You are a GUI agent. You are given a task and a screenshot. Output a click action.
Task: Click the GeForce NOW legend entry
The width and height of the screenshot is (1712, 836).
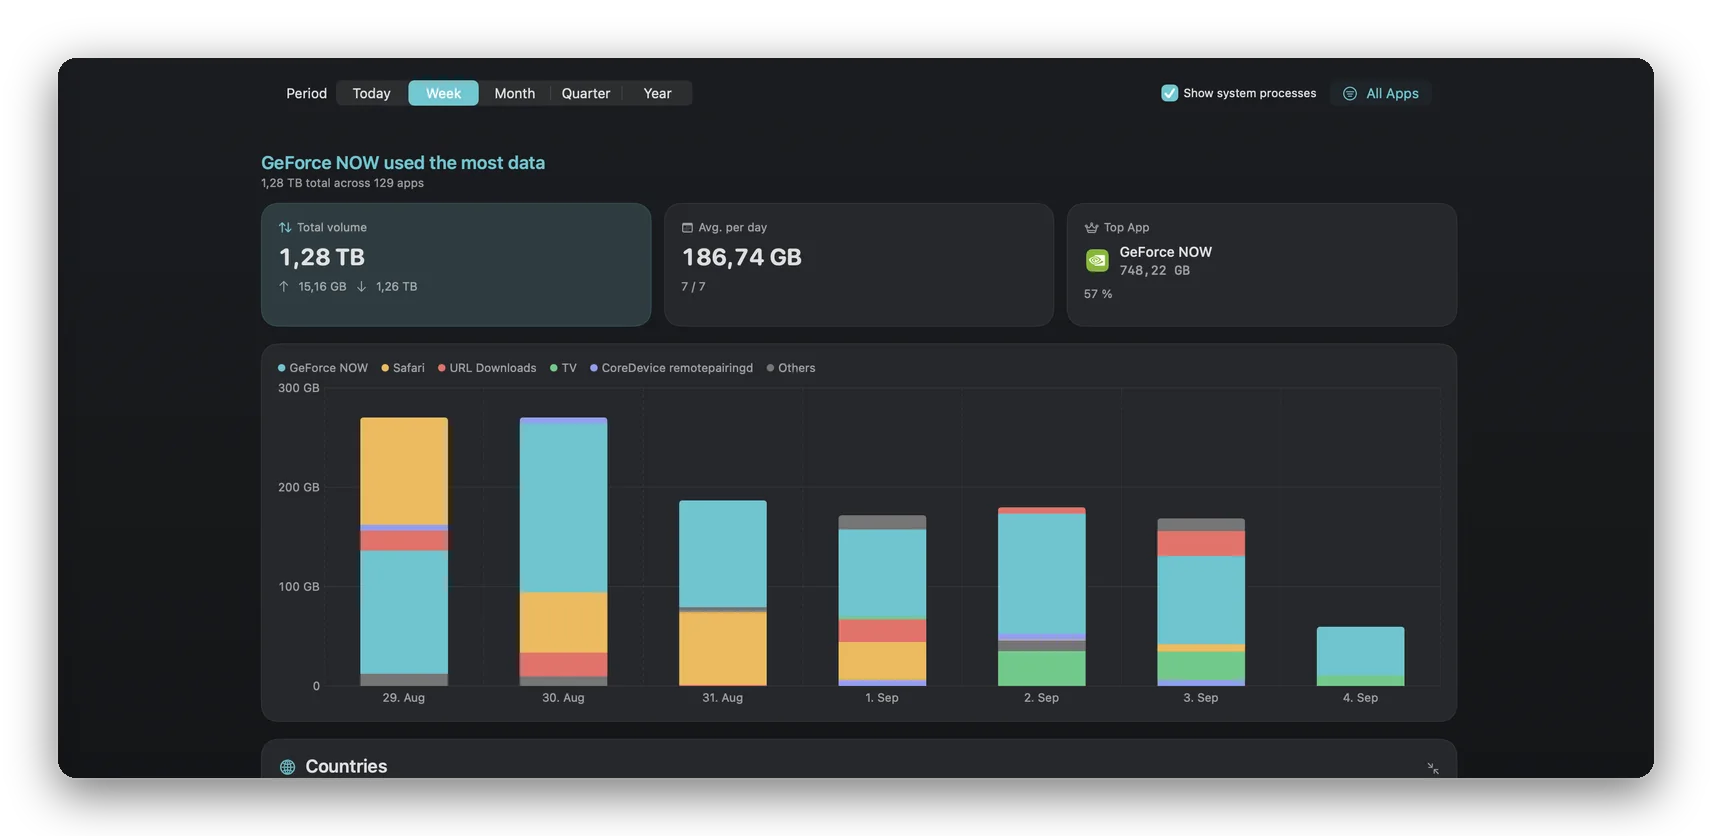point(323,368)
